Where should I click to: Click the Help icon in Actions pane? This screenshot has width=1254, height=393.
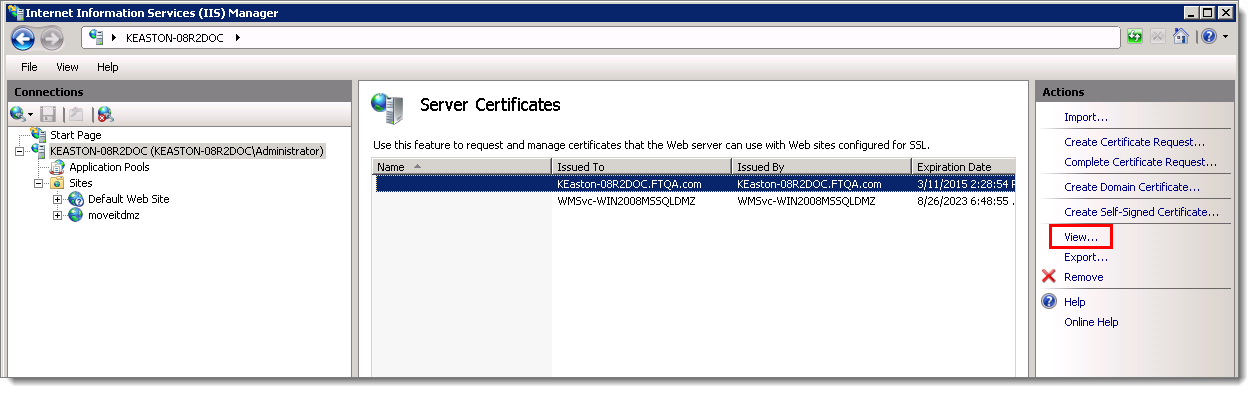pyautogui.click(x=1049, y=302)
